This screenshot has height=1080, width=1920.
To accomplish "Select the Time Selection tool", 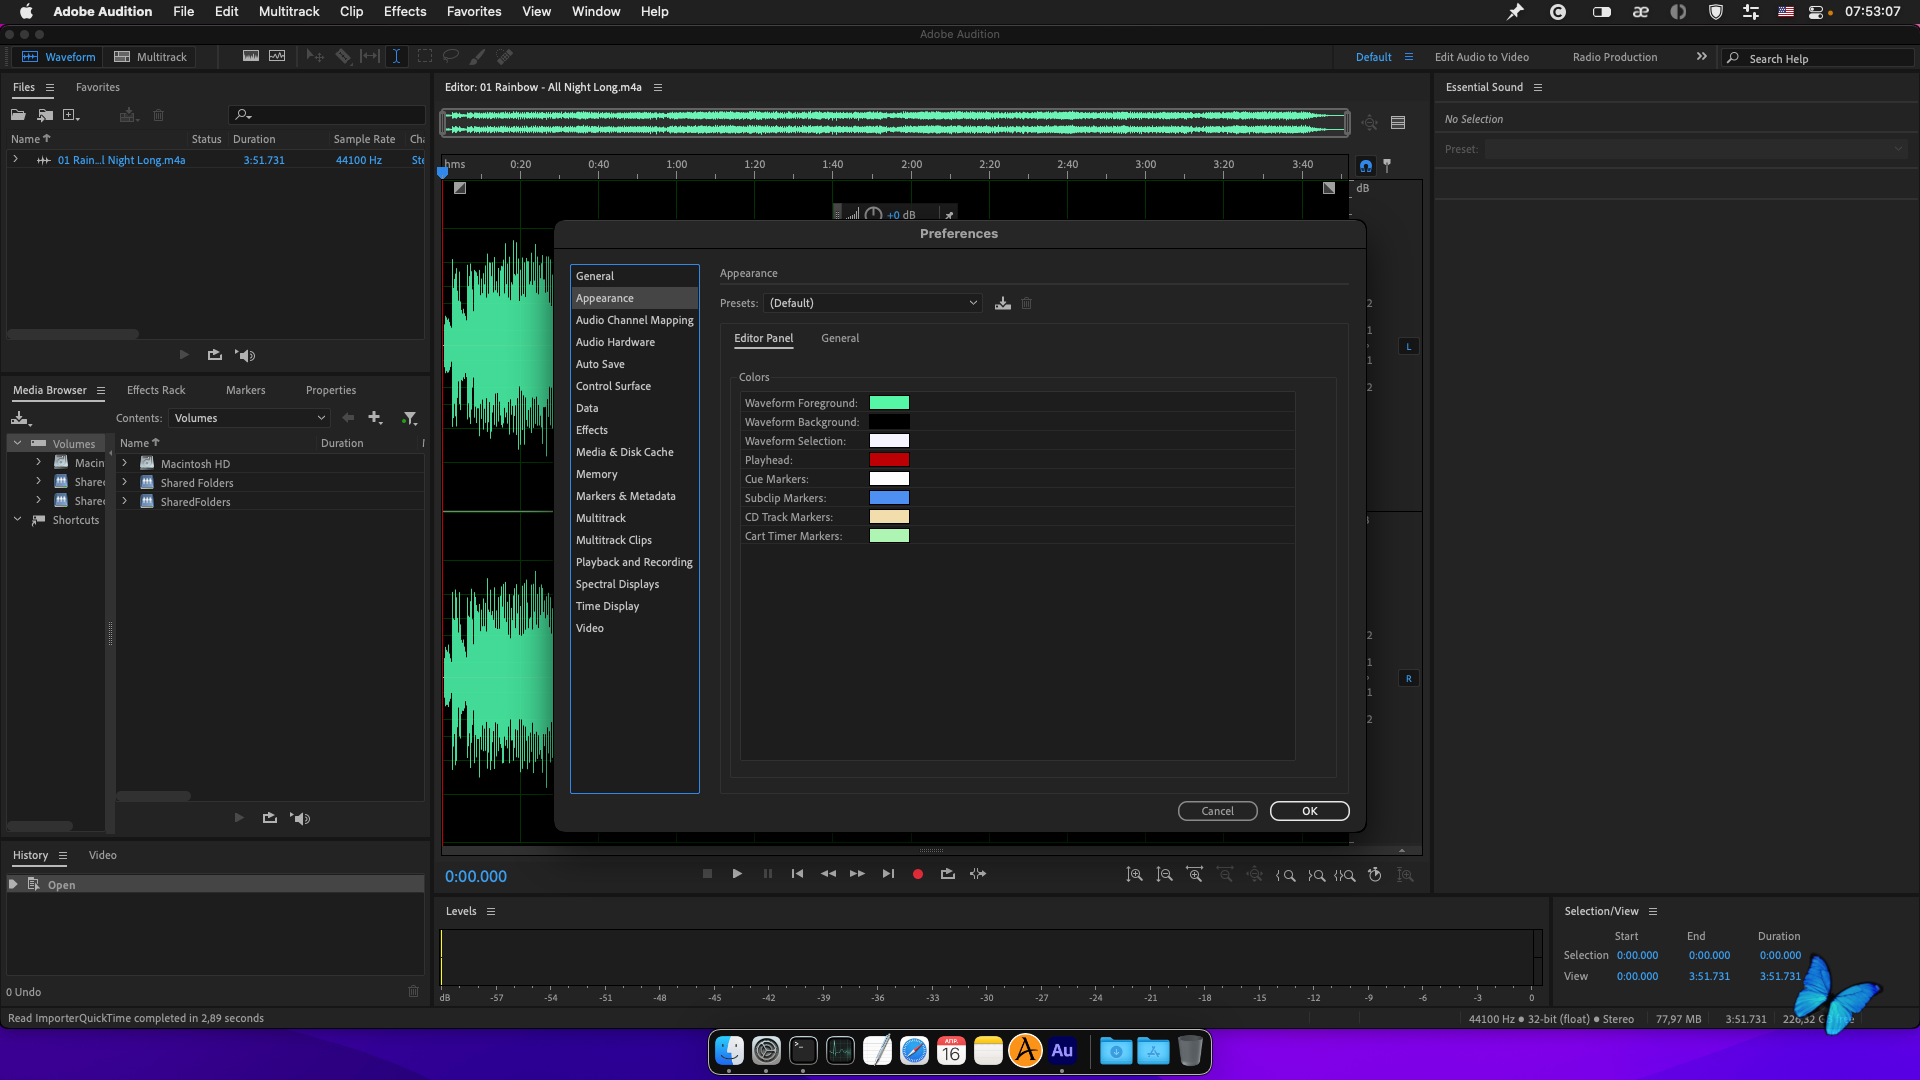I will 396,57.
